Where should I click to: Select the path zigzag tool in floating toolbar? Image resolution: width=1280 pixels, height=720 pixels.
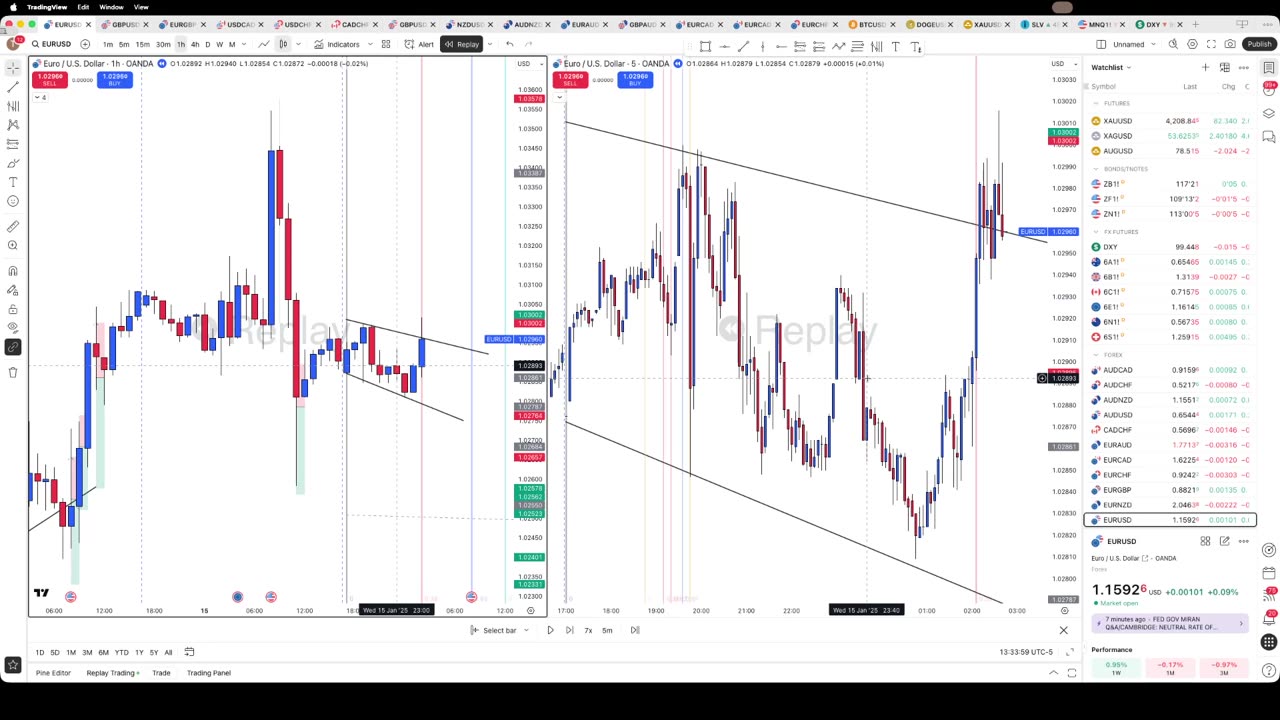pos(838,46)
